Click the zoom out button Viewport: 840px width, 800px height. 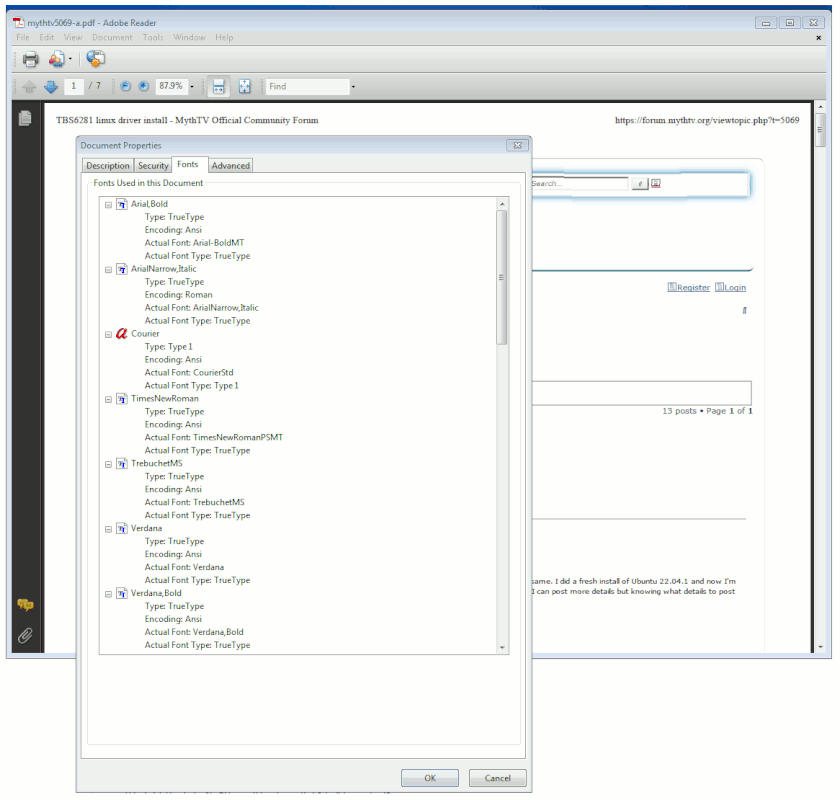coord(126,86)
